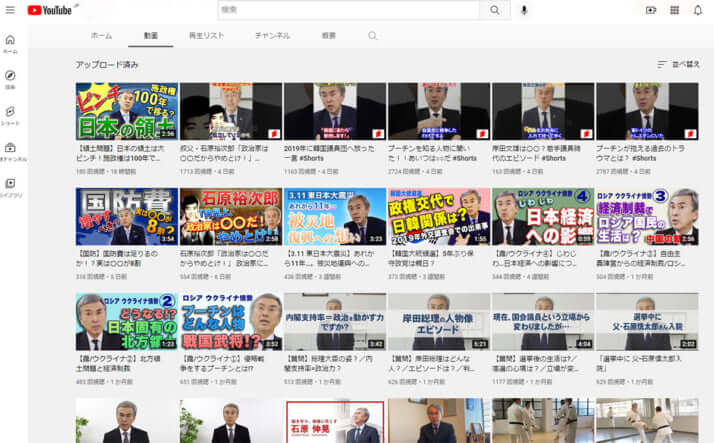Screen dimensions: 714x443
Task: Click title プーチンを知る人物に聞いた #Shorts
Action: [x=433, y=153]
